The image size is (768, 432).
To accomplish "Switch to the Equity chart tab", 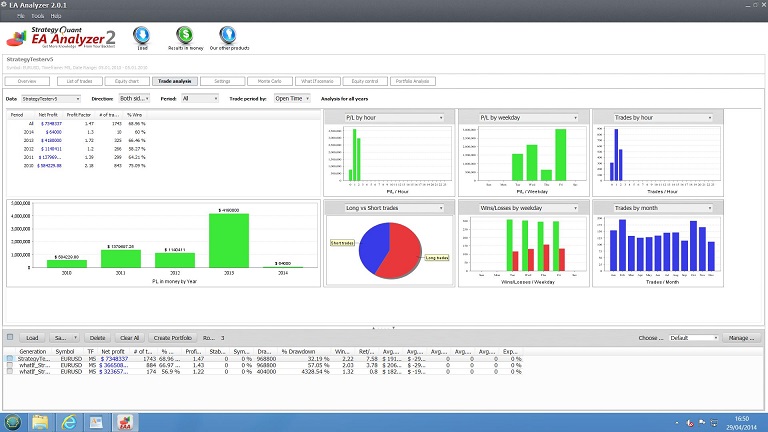I will [124, 80].
